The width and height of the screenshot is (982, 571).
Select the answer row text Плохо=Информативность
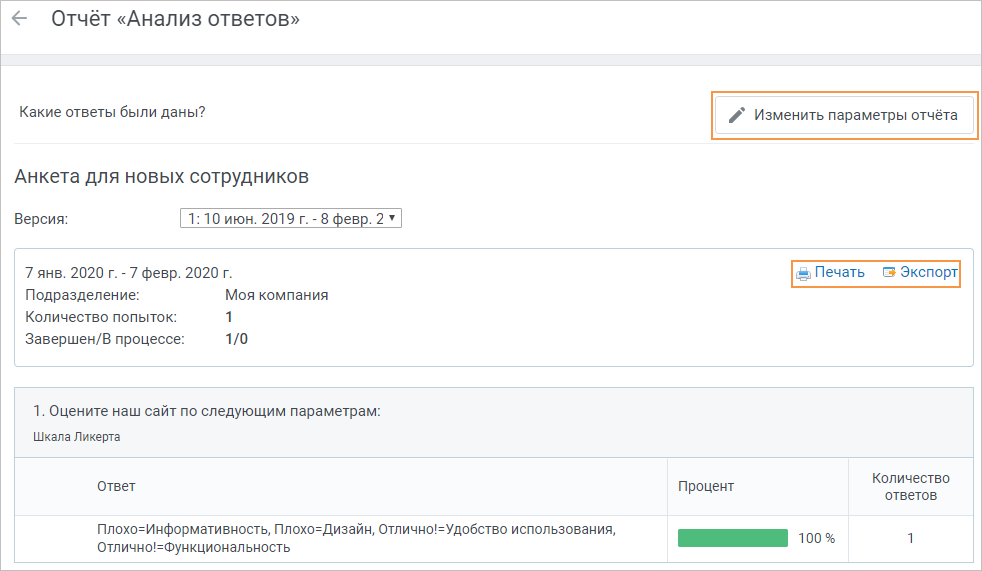(x=183, y=530)
